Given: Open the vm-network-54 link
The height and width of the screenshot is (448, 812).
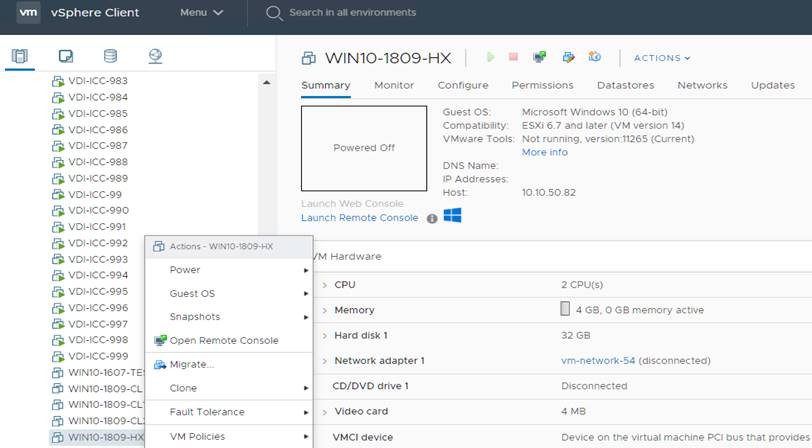Looking at the screenshot, I should 598,361.
